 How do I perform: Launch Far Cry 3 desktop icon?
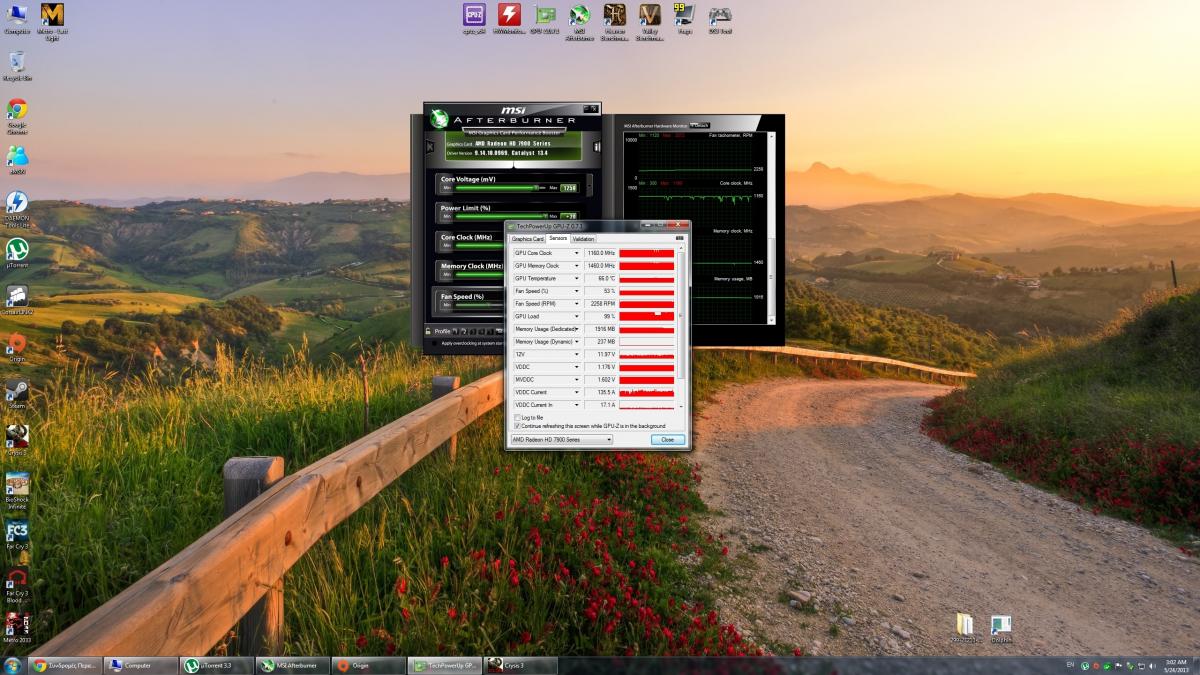click(17, 531)
